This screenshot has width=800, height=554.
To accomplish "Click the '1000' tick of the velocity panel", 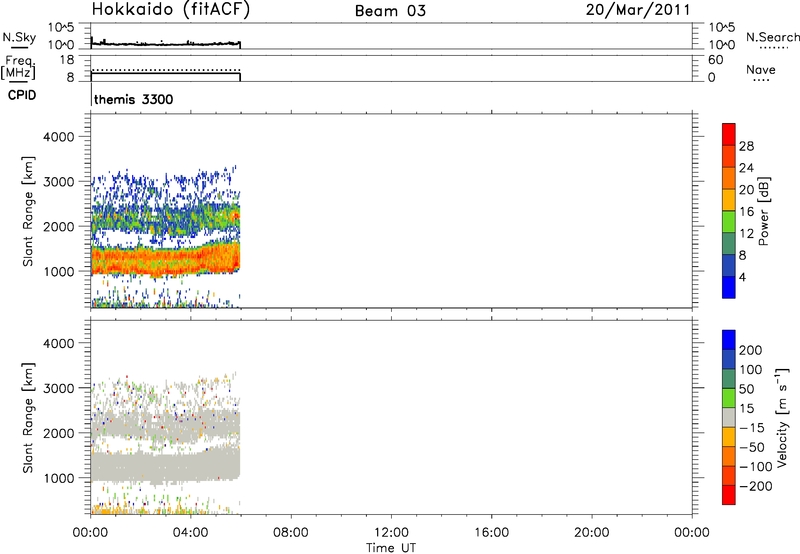I will [58, 478].
